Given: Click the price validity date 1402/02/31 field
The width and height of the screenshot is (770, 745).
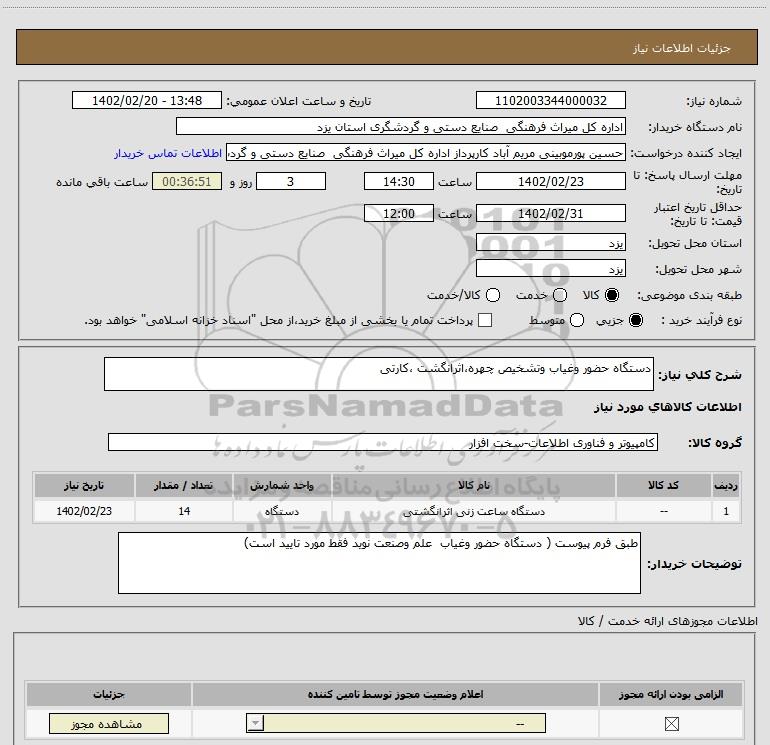Looking at the screenshot, I should click(x=550, y=213).
